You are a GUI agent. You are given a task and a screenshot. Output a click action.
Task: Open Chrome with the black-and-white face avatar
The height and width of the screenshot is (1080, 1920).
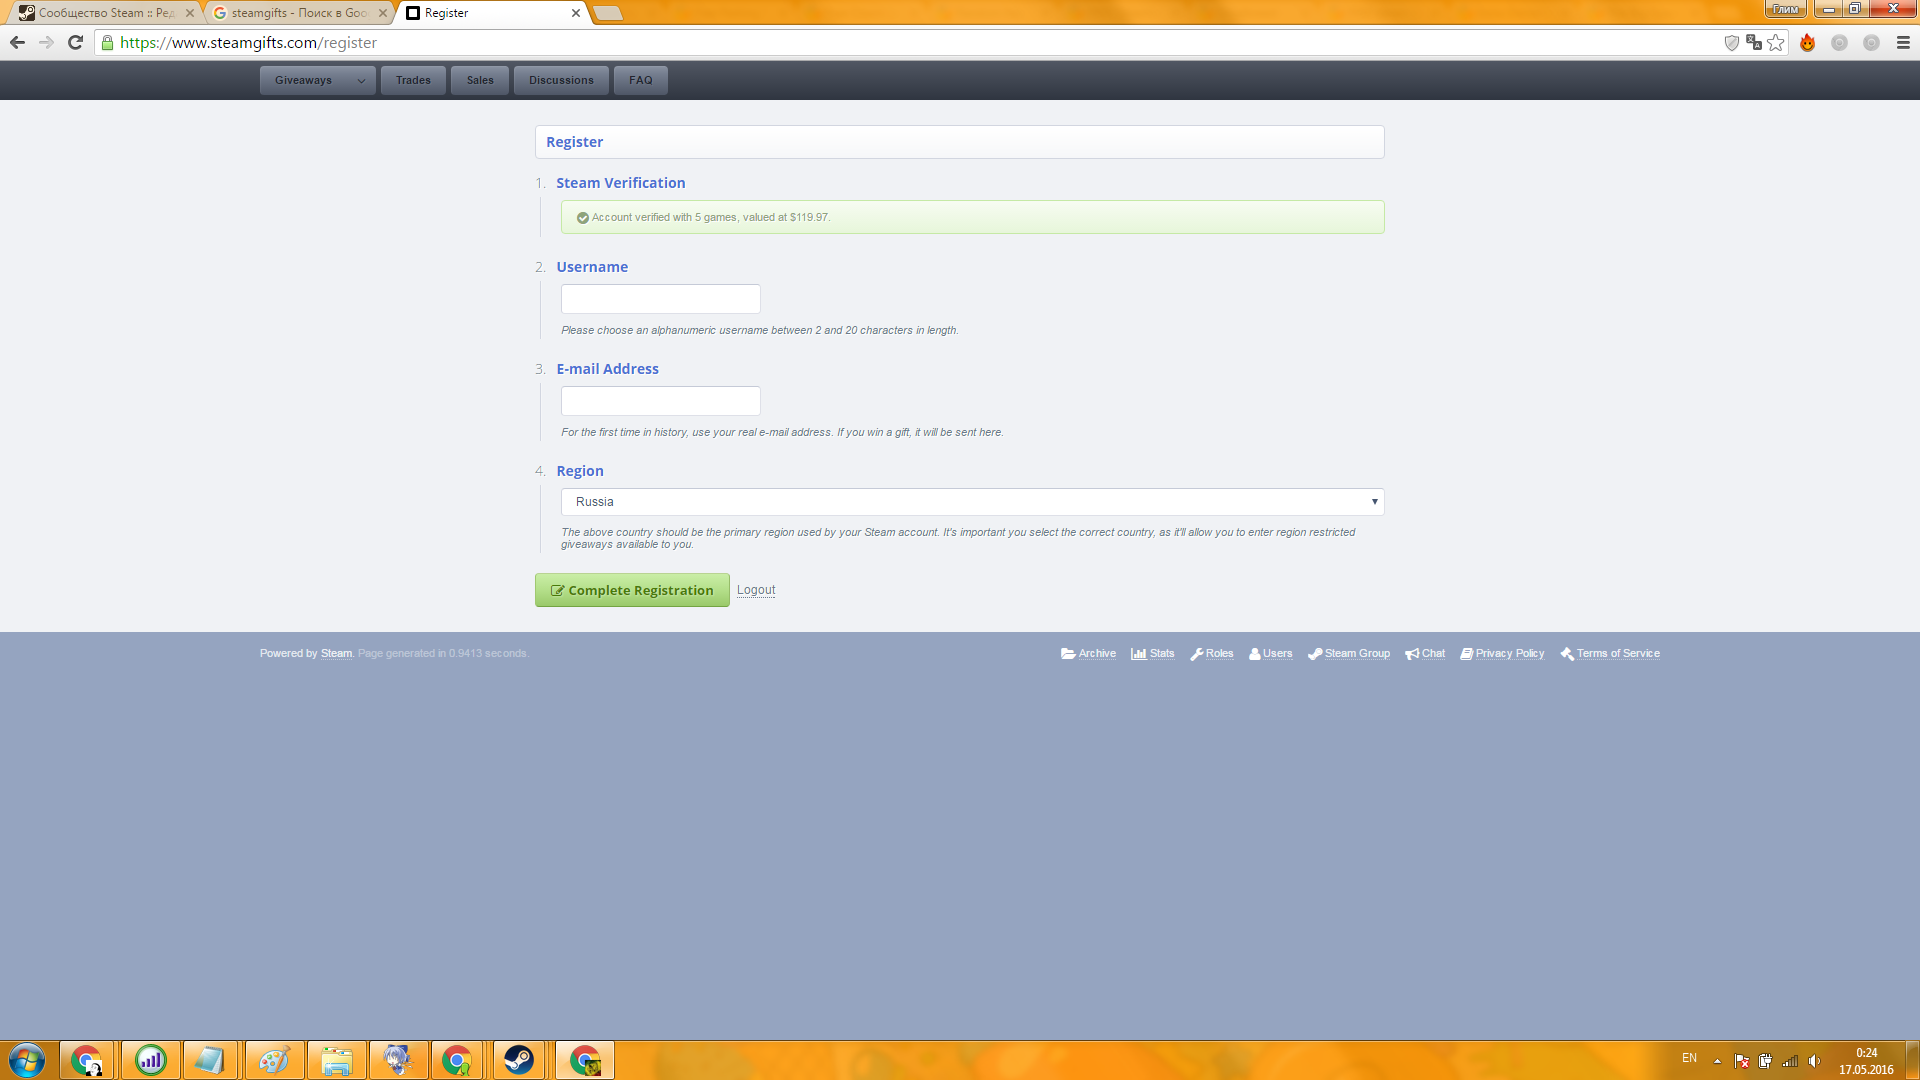pyautogui.click(x=88, y=1060)
